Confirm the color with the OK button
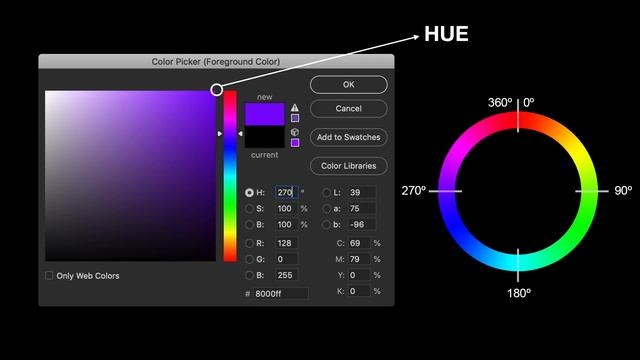 coord(349,84)
